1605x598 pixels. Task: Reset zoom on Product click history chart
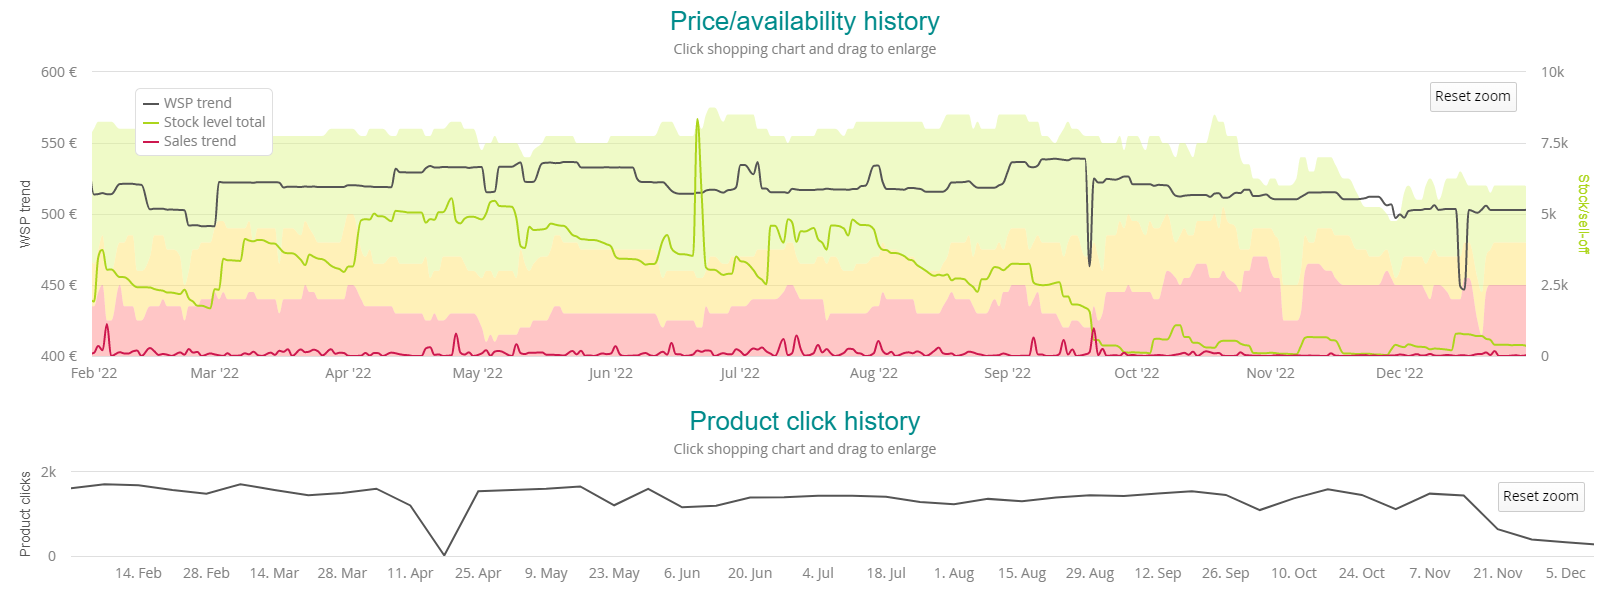coord(1540,496)
